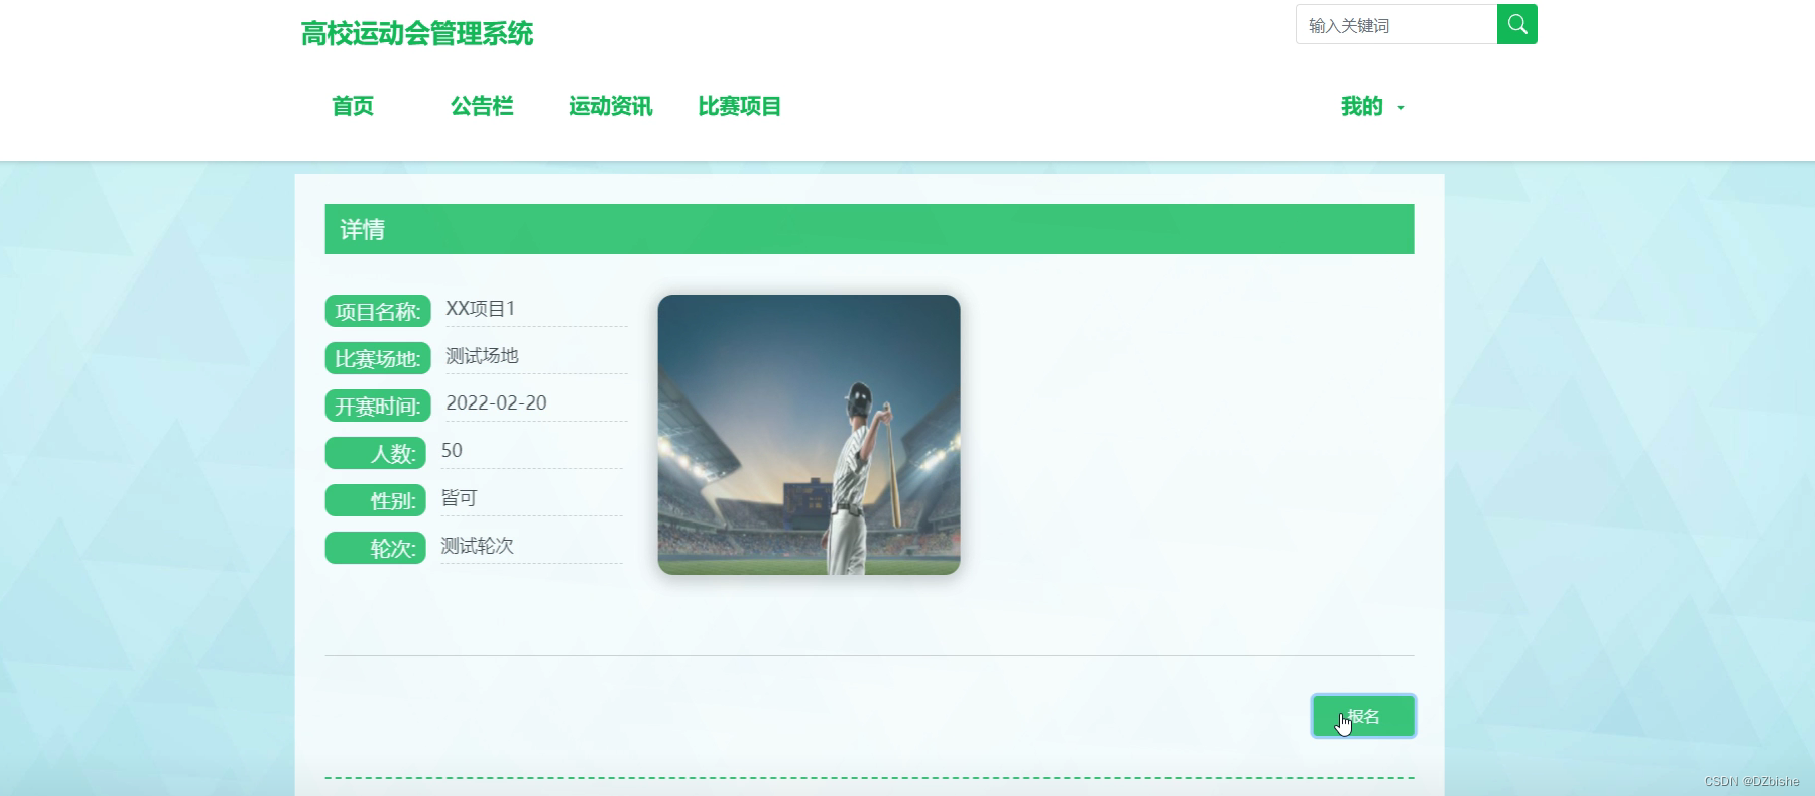Click the participant count value 50
The image size is (1815, 796).
452,450
